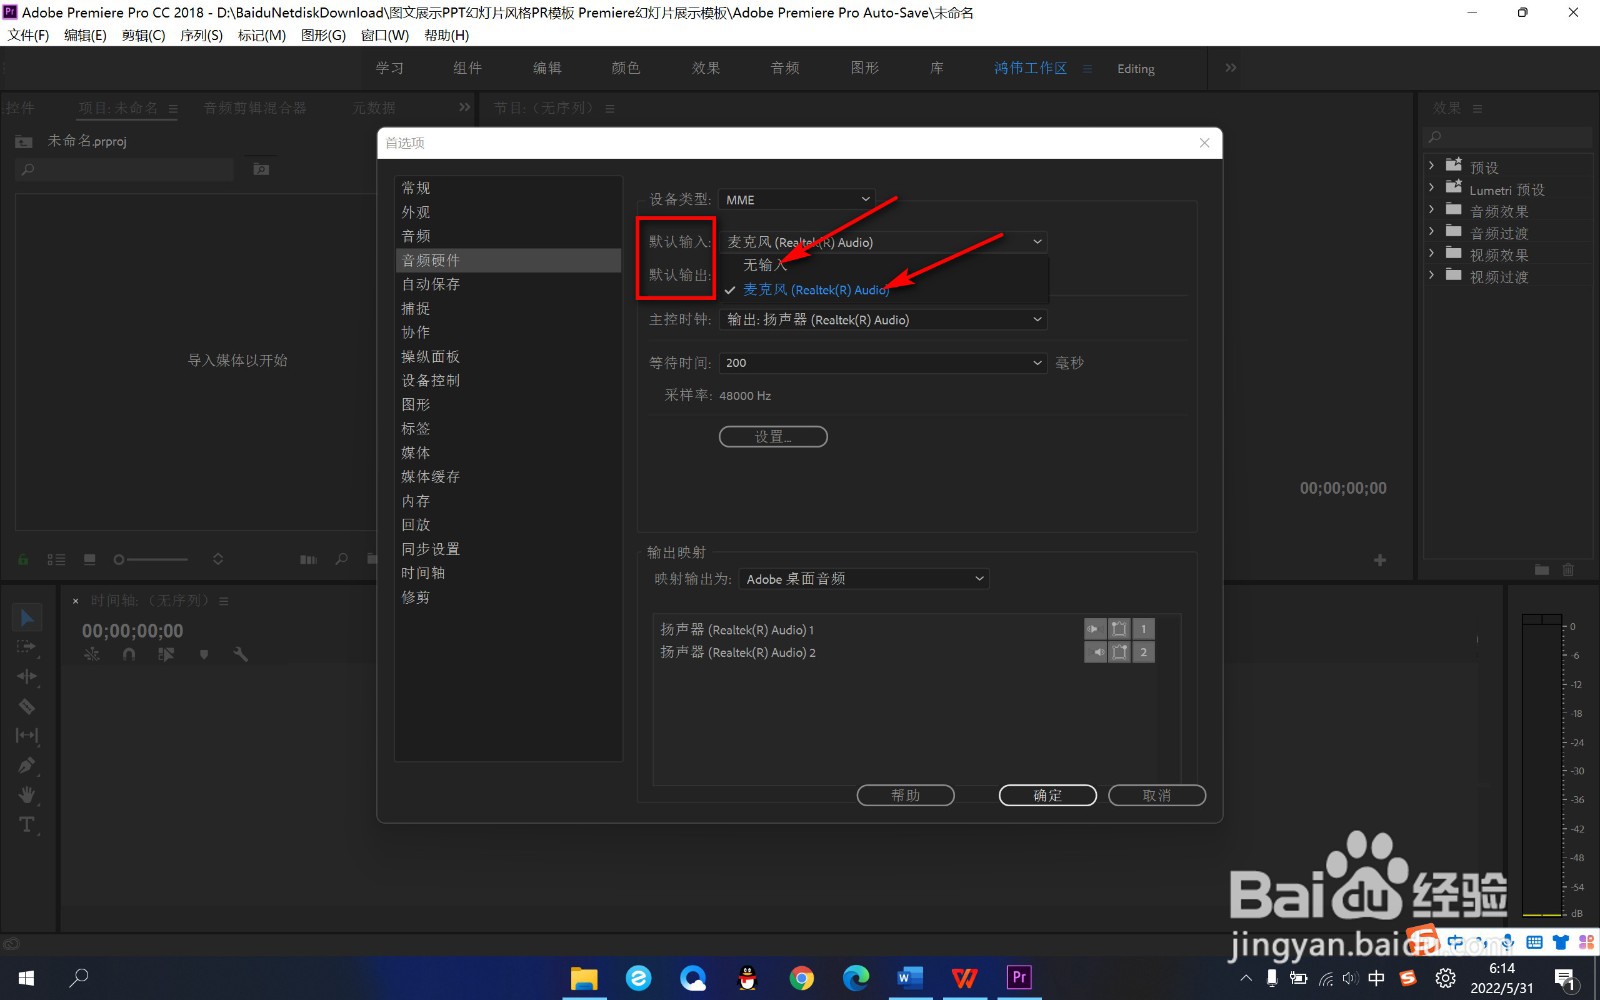
Task: Switch project panel to icon view
Action: pos(90,560)
